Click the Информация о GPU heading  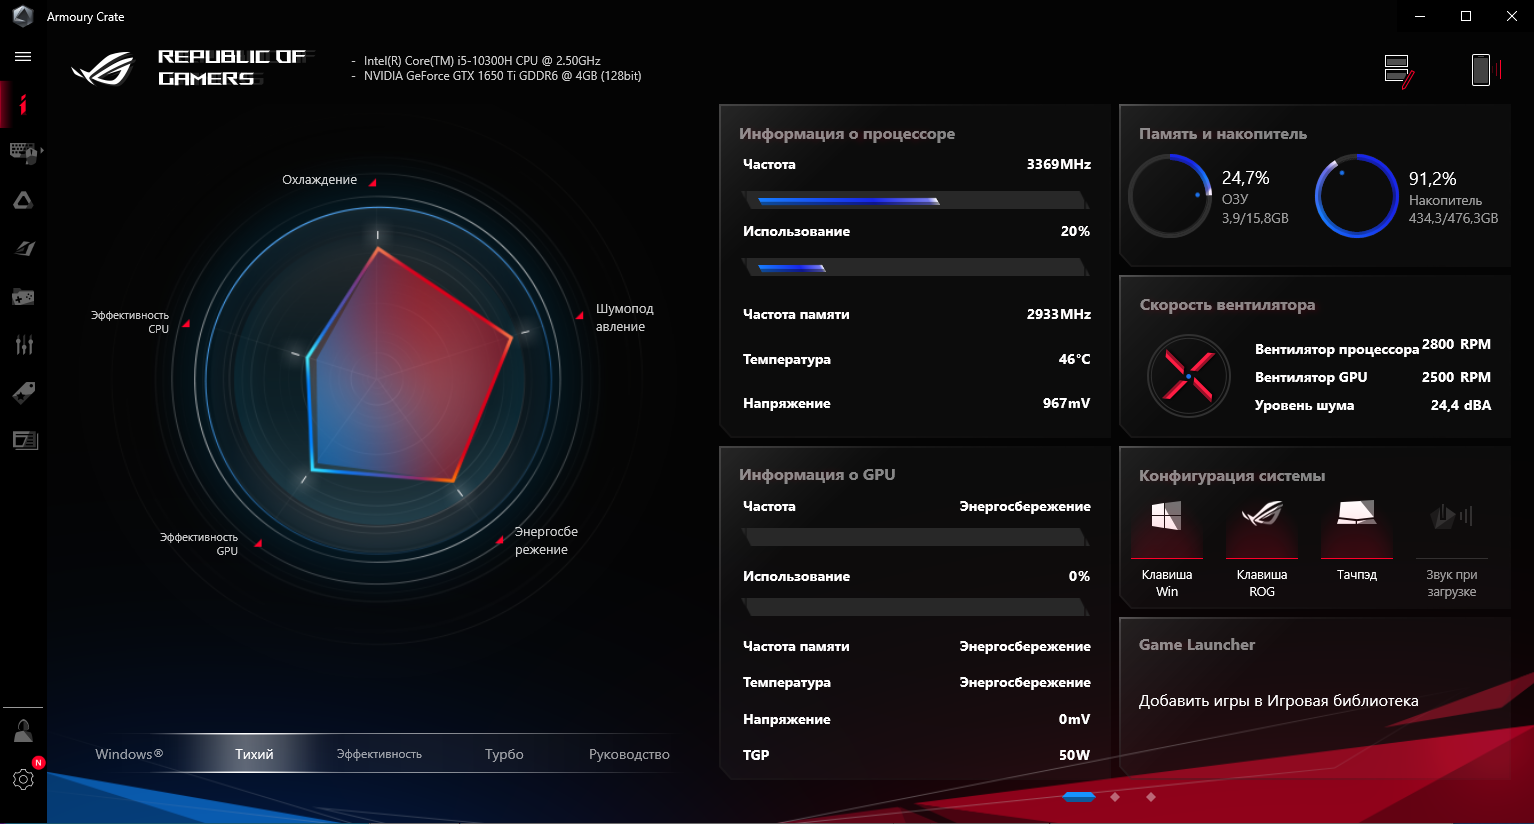817,475
